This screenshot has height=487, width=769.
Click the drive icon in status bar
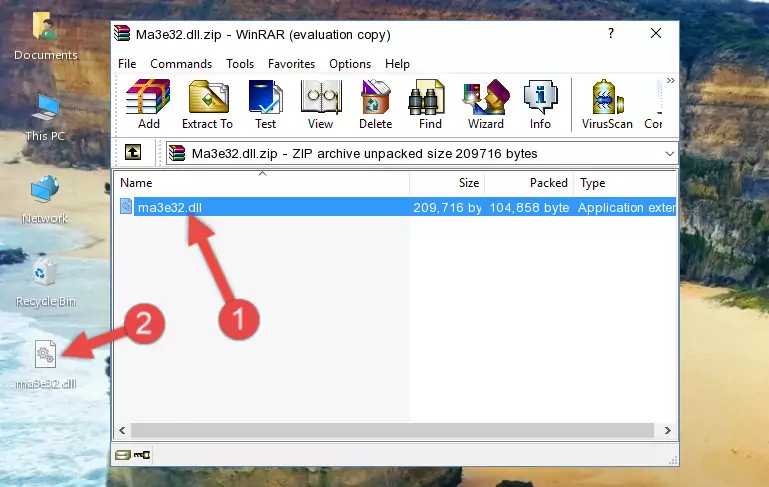[x=123, y=455]
